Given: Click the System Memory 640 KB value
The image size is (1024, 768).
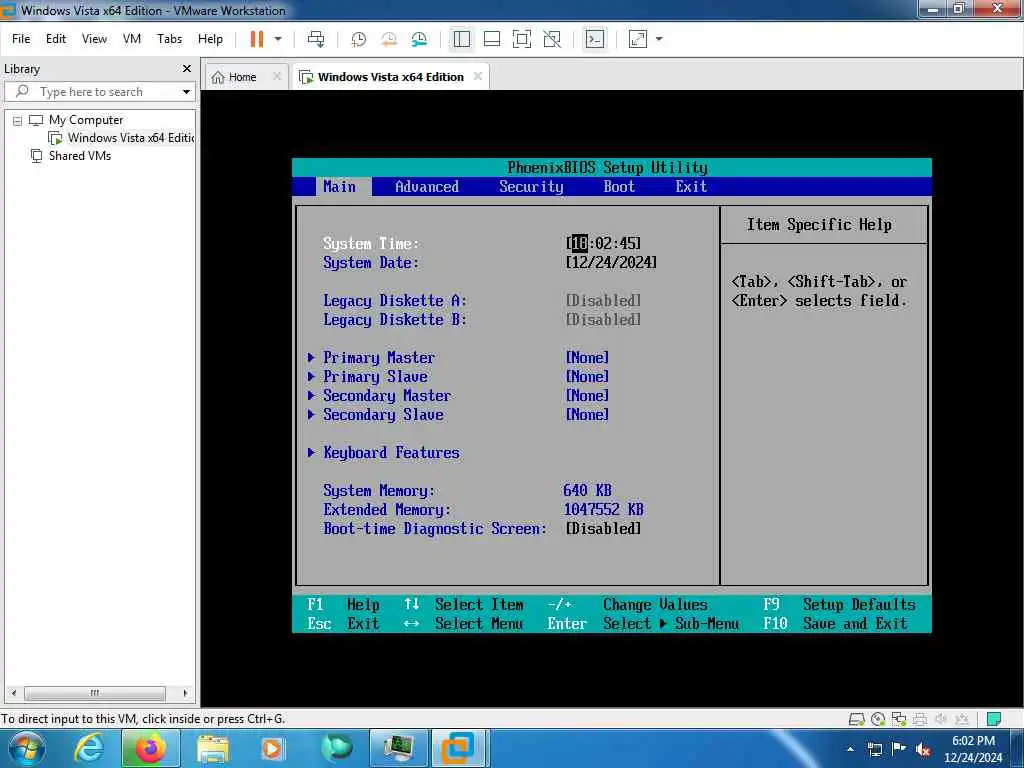Looking at the screenshot, I should point(587,490).
